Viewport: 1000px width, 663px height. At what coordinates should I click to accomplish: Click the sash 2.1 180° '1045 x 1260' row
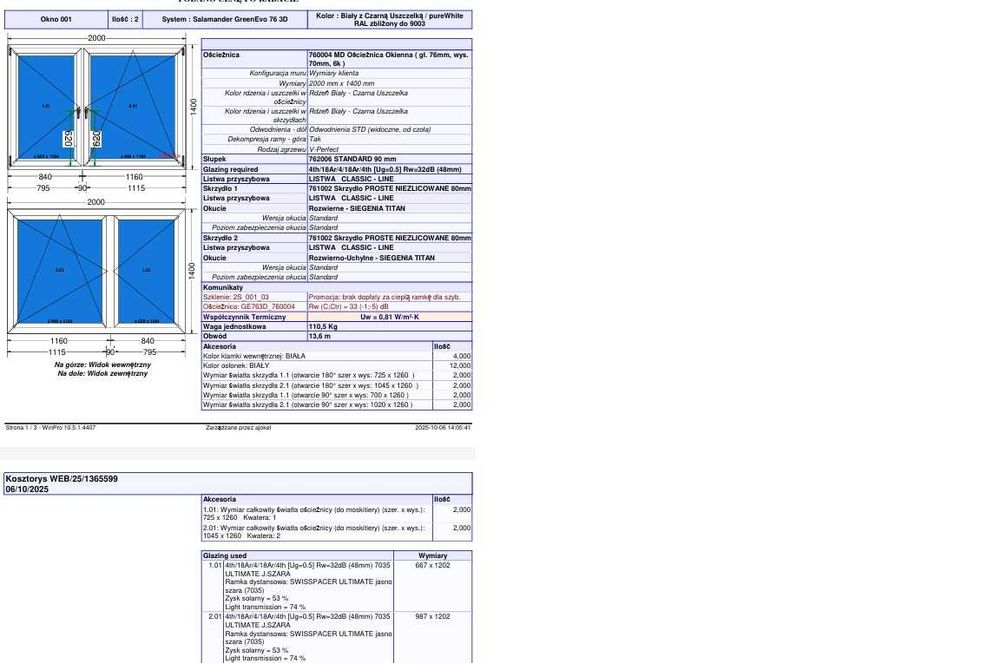point(317,386)
